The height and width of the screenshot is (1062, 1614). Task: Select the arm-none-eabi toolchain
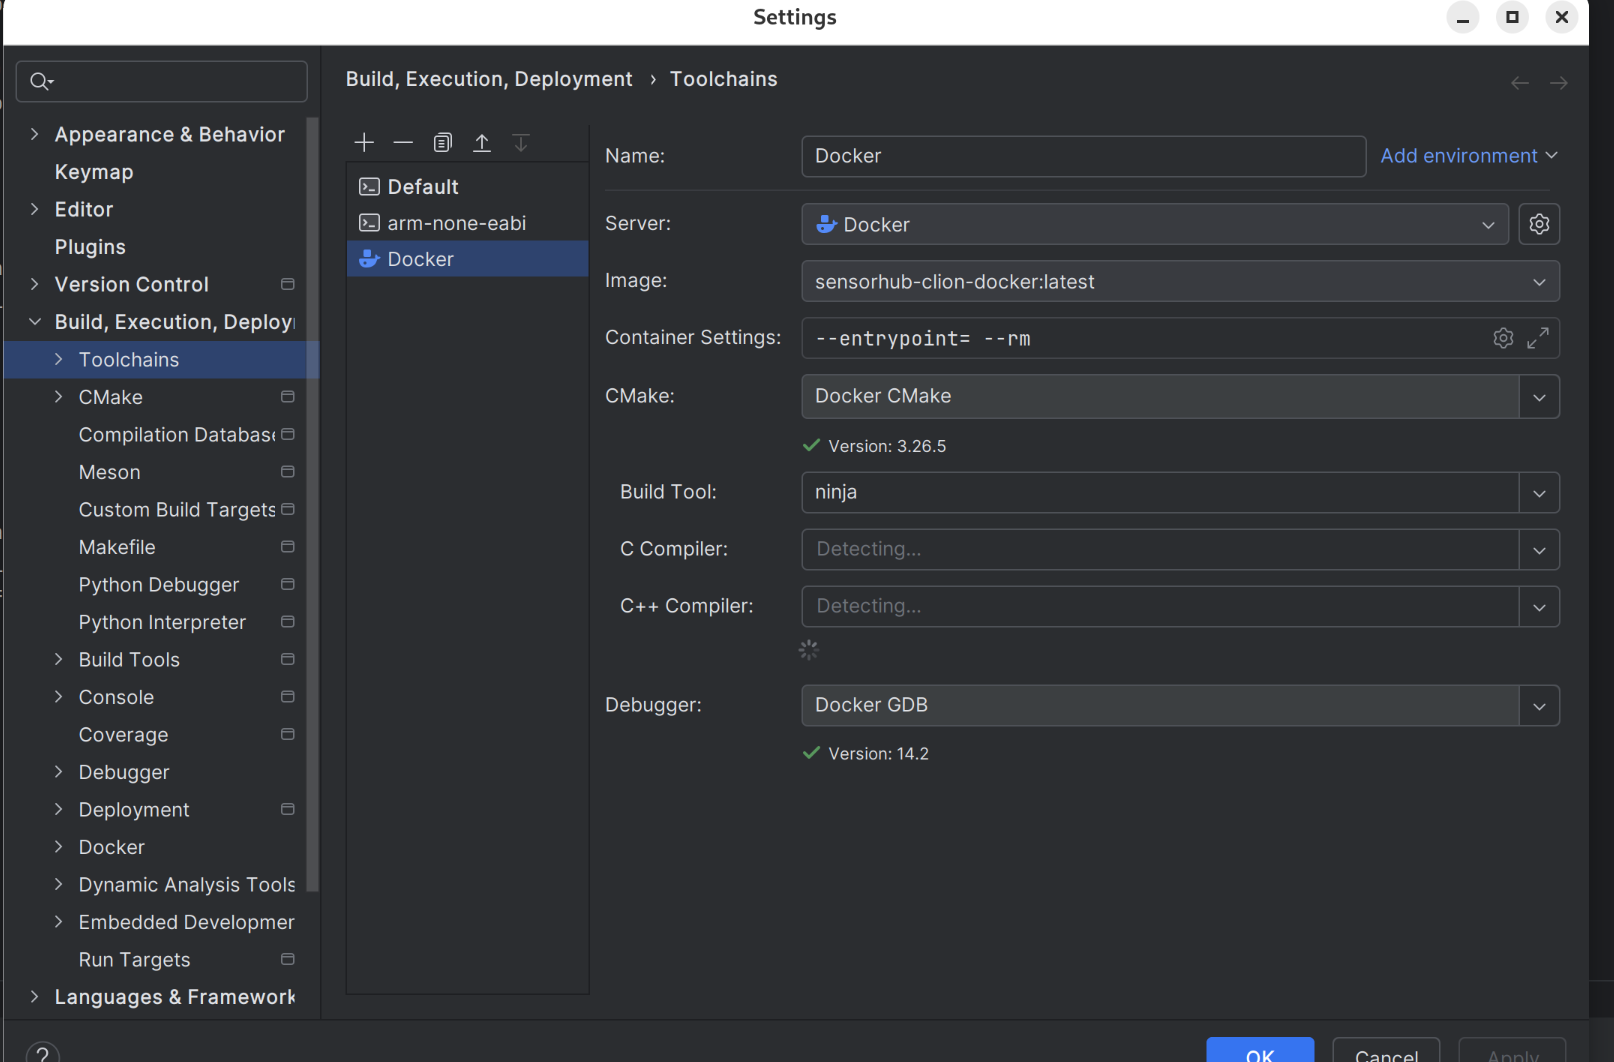(467, 223)
